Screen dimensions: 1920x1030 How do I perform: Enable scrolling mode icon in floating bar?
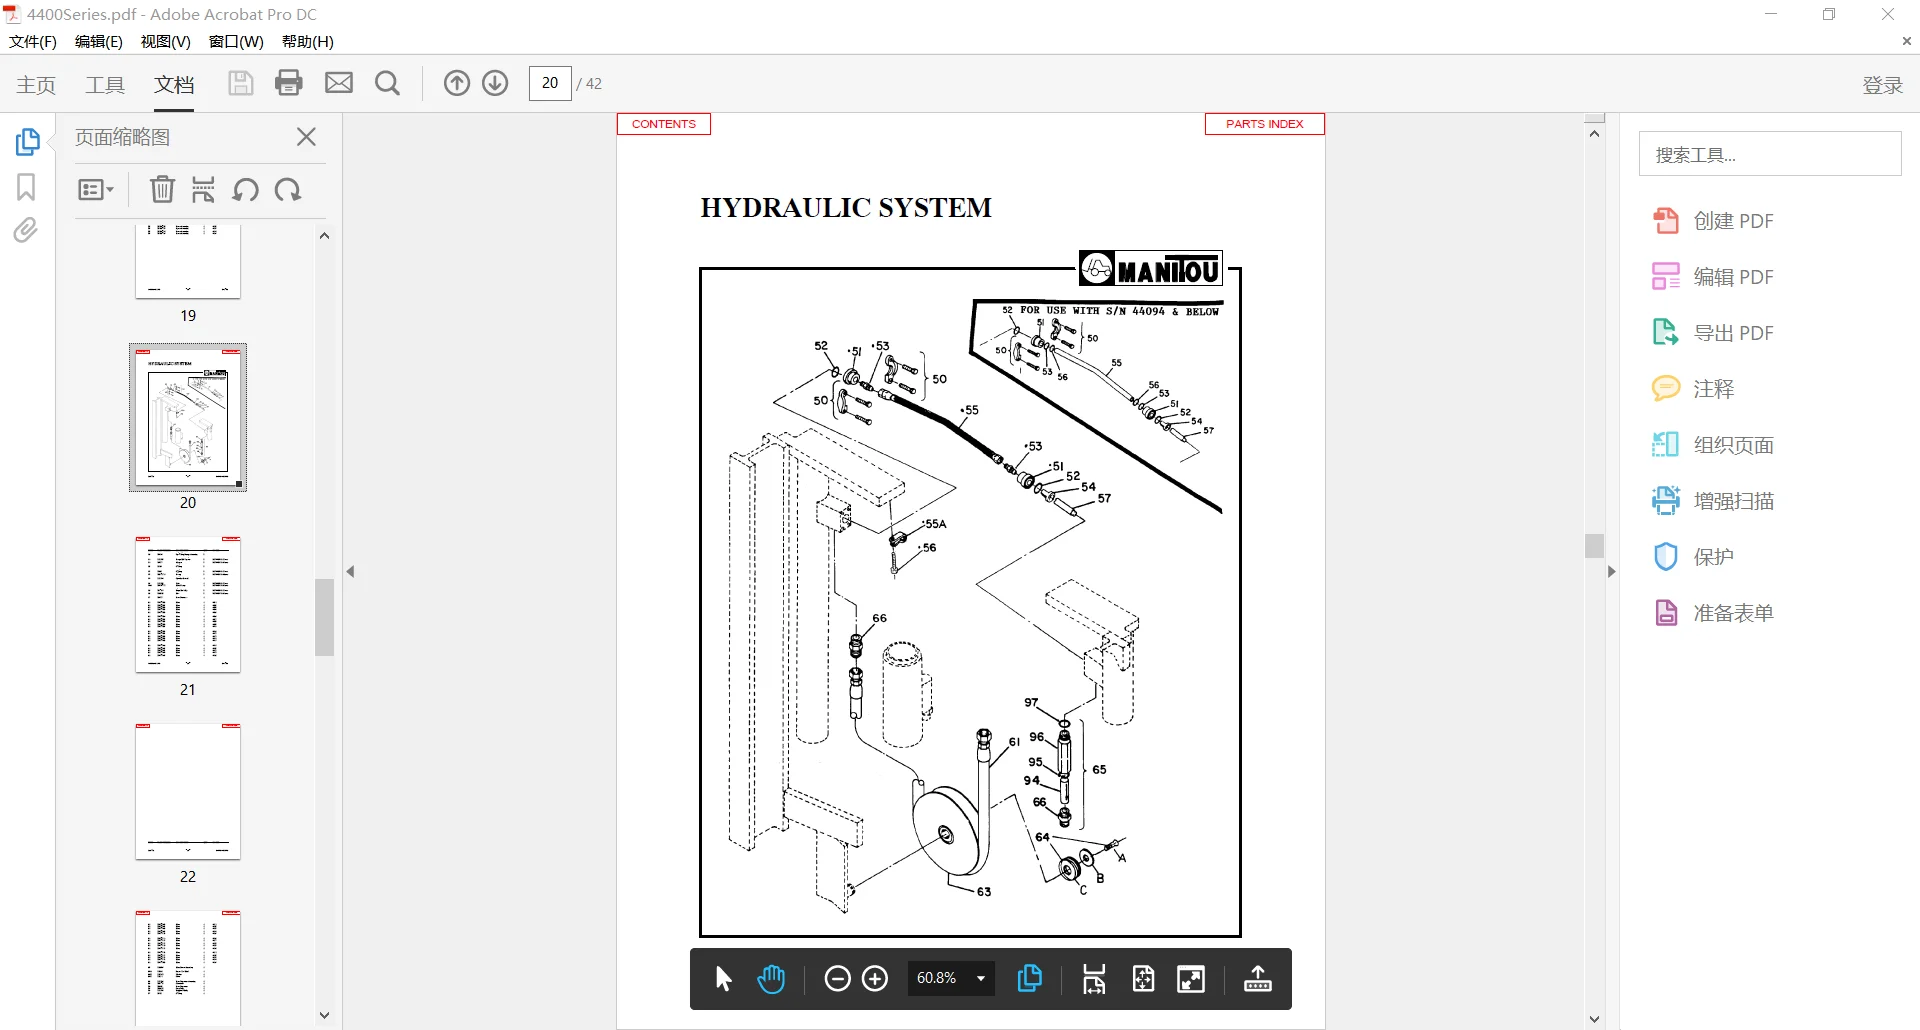tap(1094, 979)
